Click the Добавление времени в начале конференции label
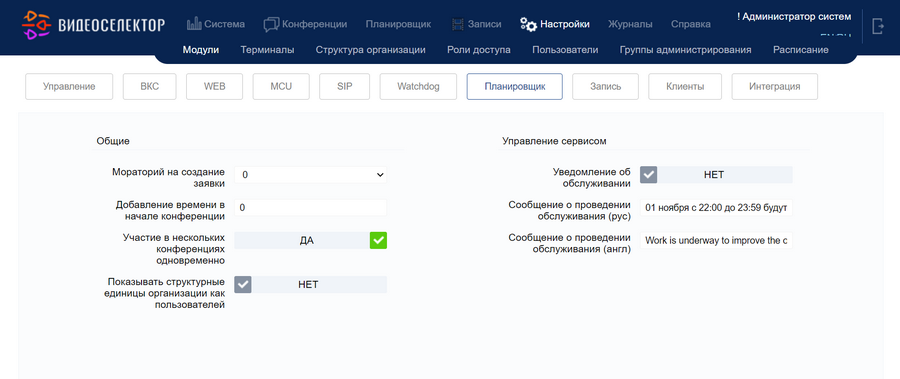Image resolution: width=900 pixels, height=379 pixels. pyautogui.click(x=170, y=210)
